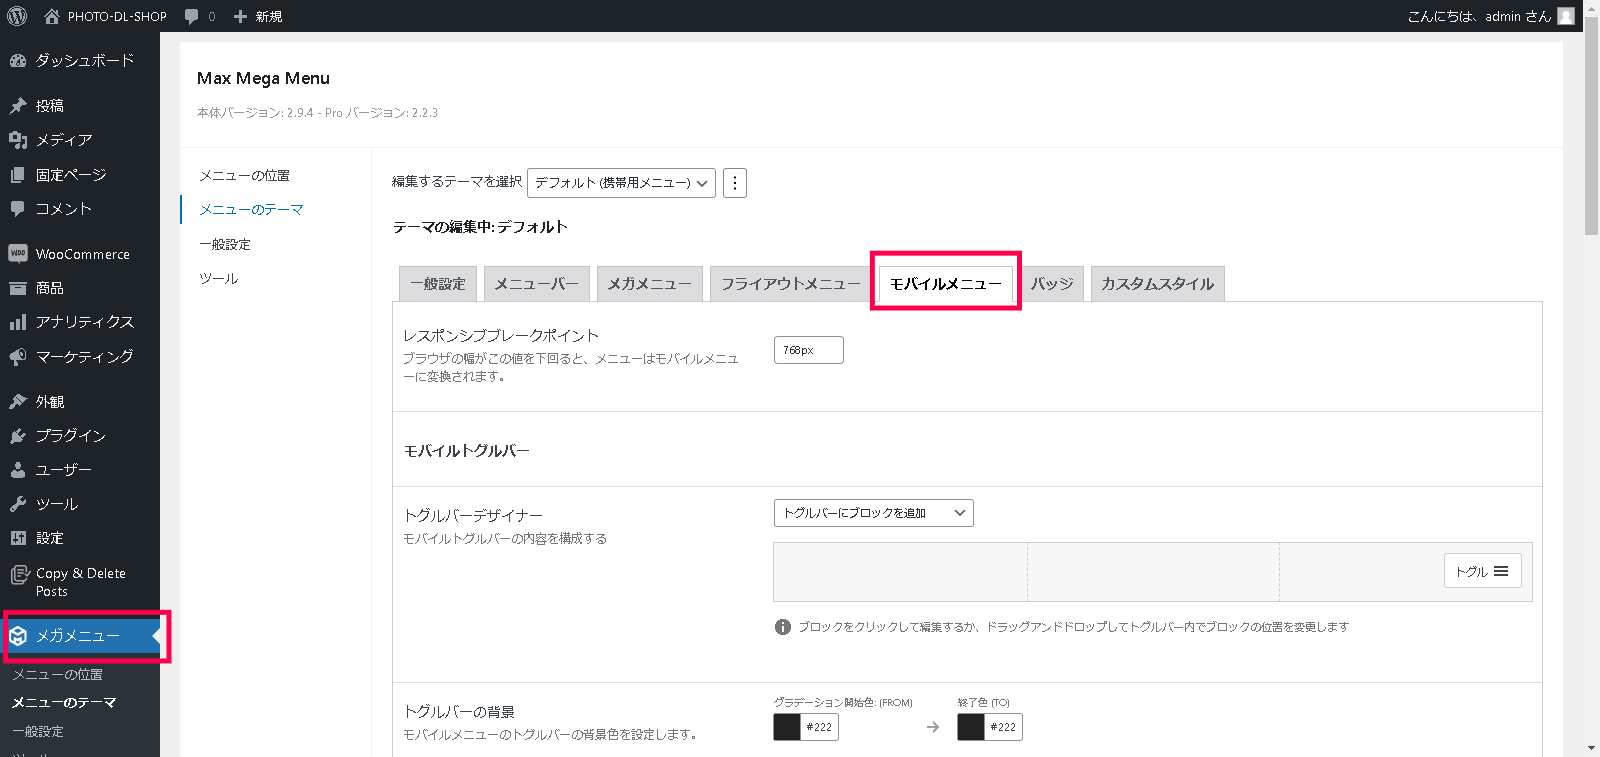Click the ユーザー person icon
1600x757 pixels.
click(18, 470)
